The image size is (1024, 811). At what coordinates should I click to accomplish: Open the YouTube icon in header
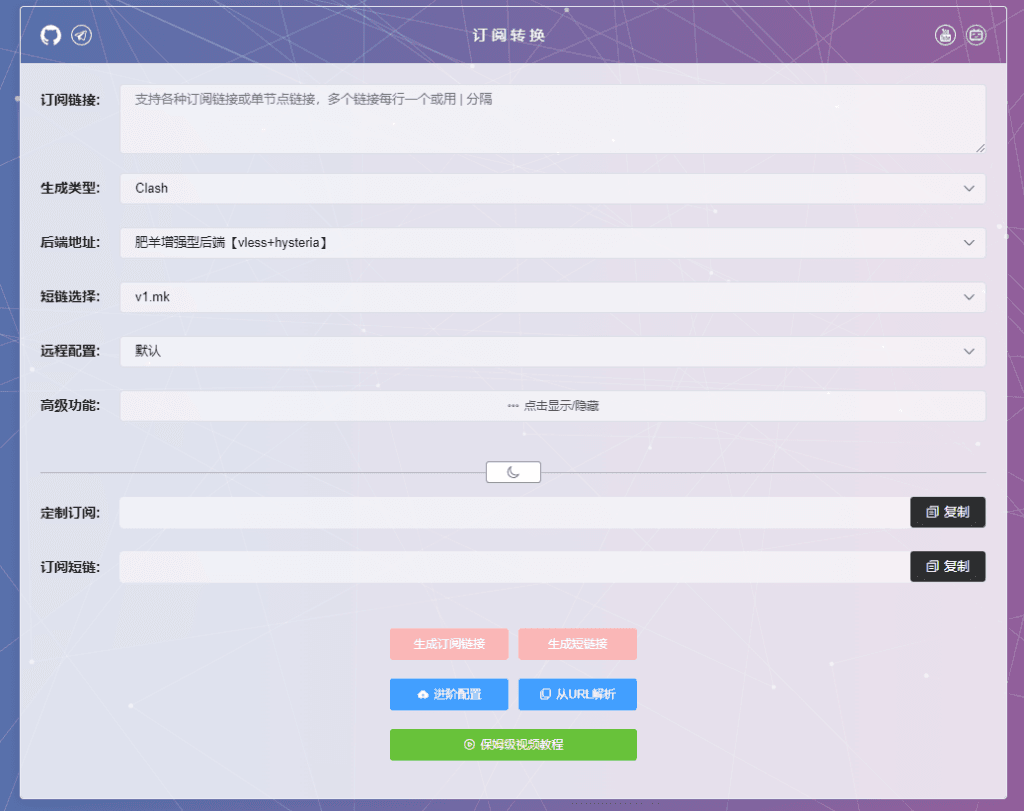(945, 36)
